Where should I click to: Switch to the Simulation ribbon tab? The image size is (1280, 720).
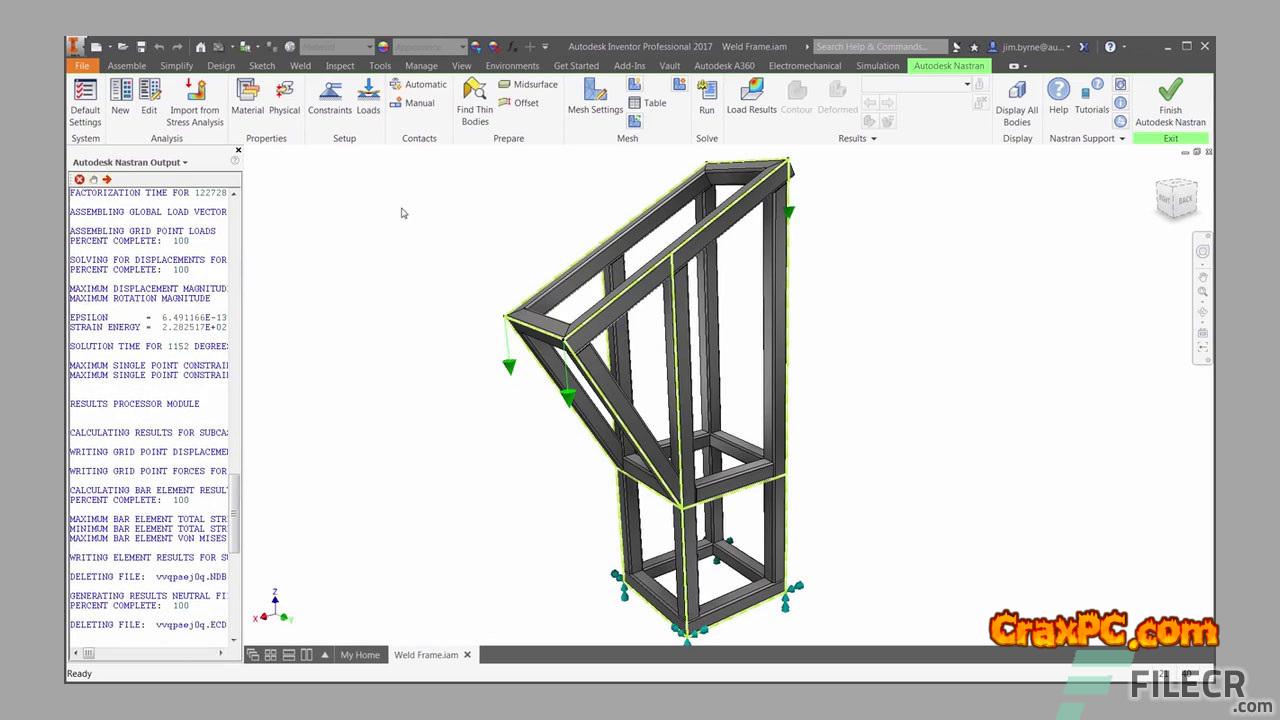[877, 66]
